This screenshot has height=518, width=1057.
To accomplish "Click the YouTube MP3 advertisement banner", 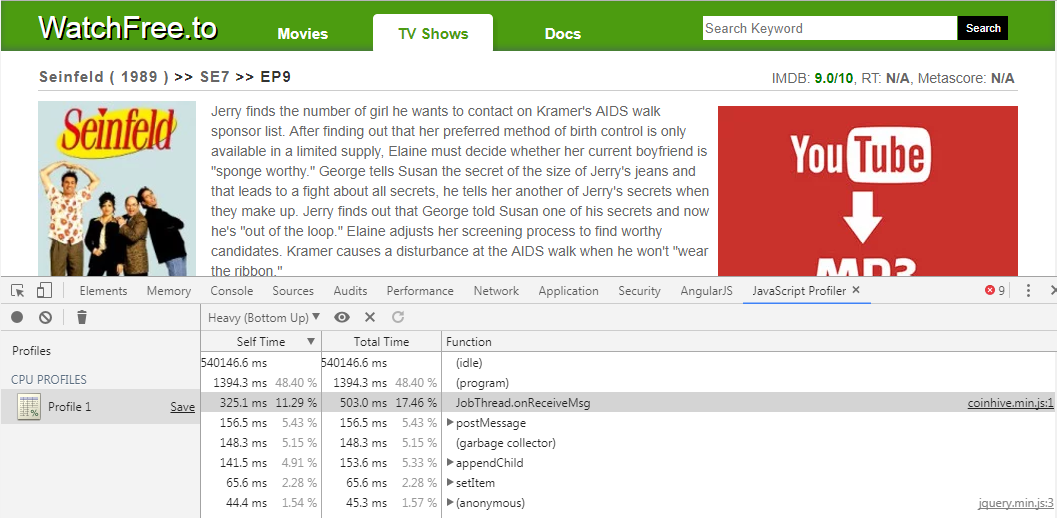I will pos(868,191).
